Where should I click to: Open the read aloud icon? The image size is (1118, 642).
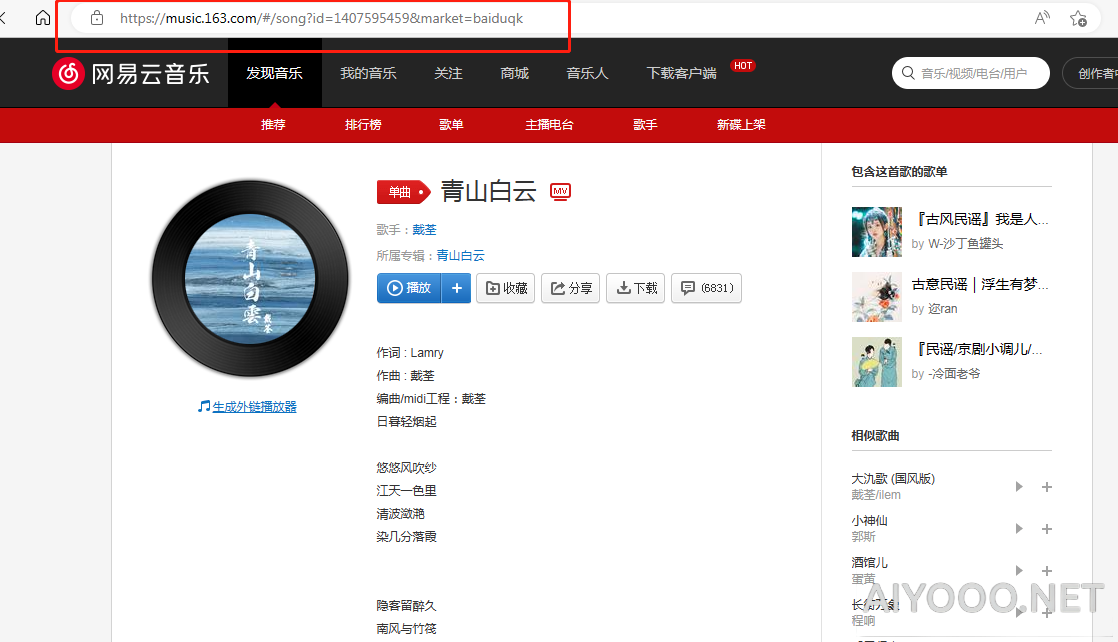pos(1042,18)
